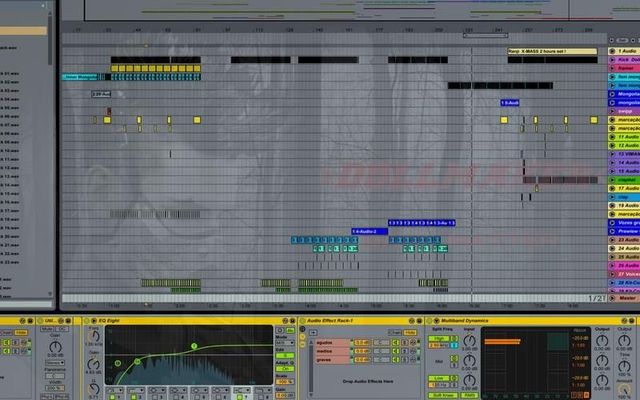Unfold the Master track
Image resolution: width=640 pixels, height=400 pixels.
[612, 298]
